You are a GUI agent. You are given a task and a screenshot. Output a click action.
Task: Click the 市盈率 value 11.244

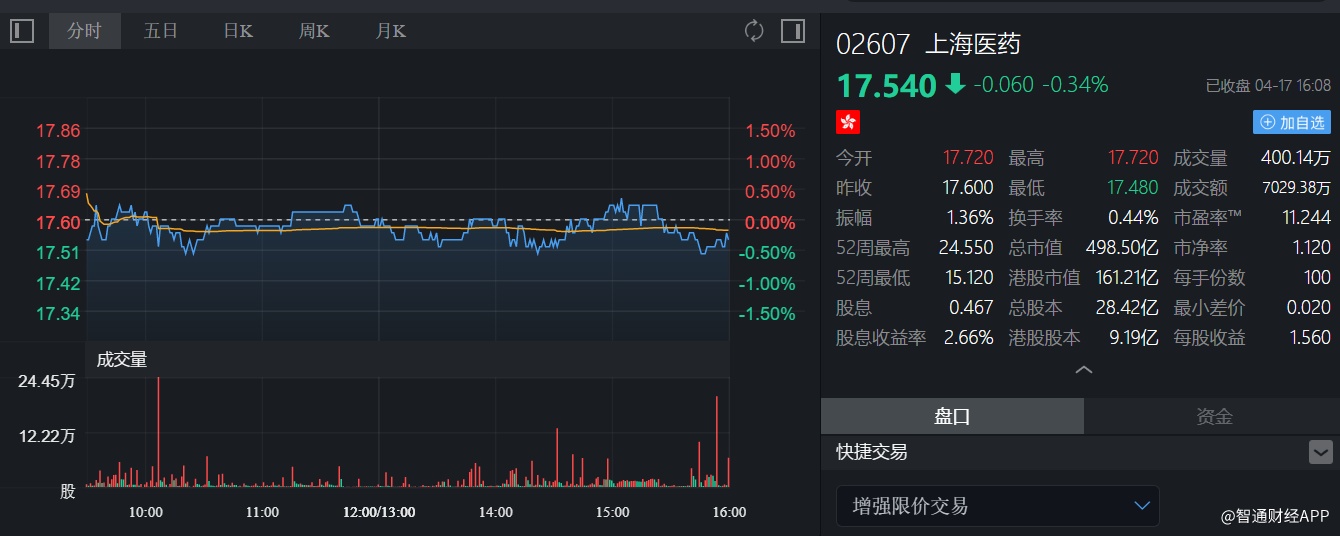1307,218
